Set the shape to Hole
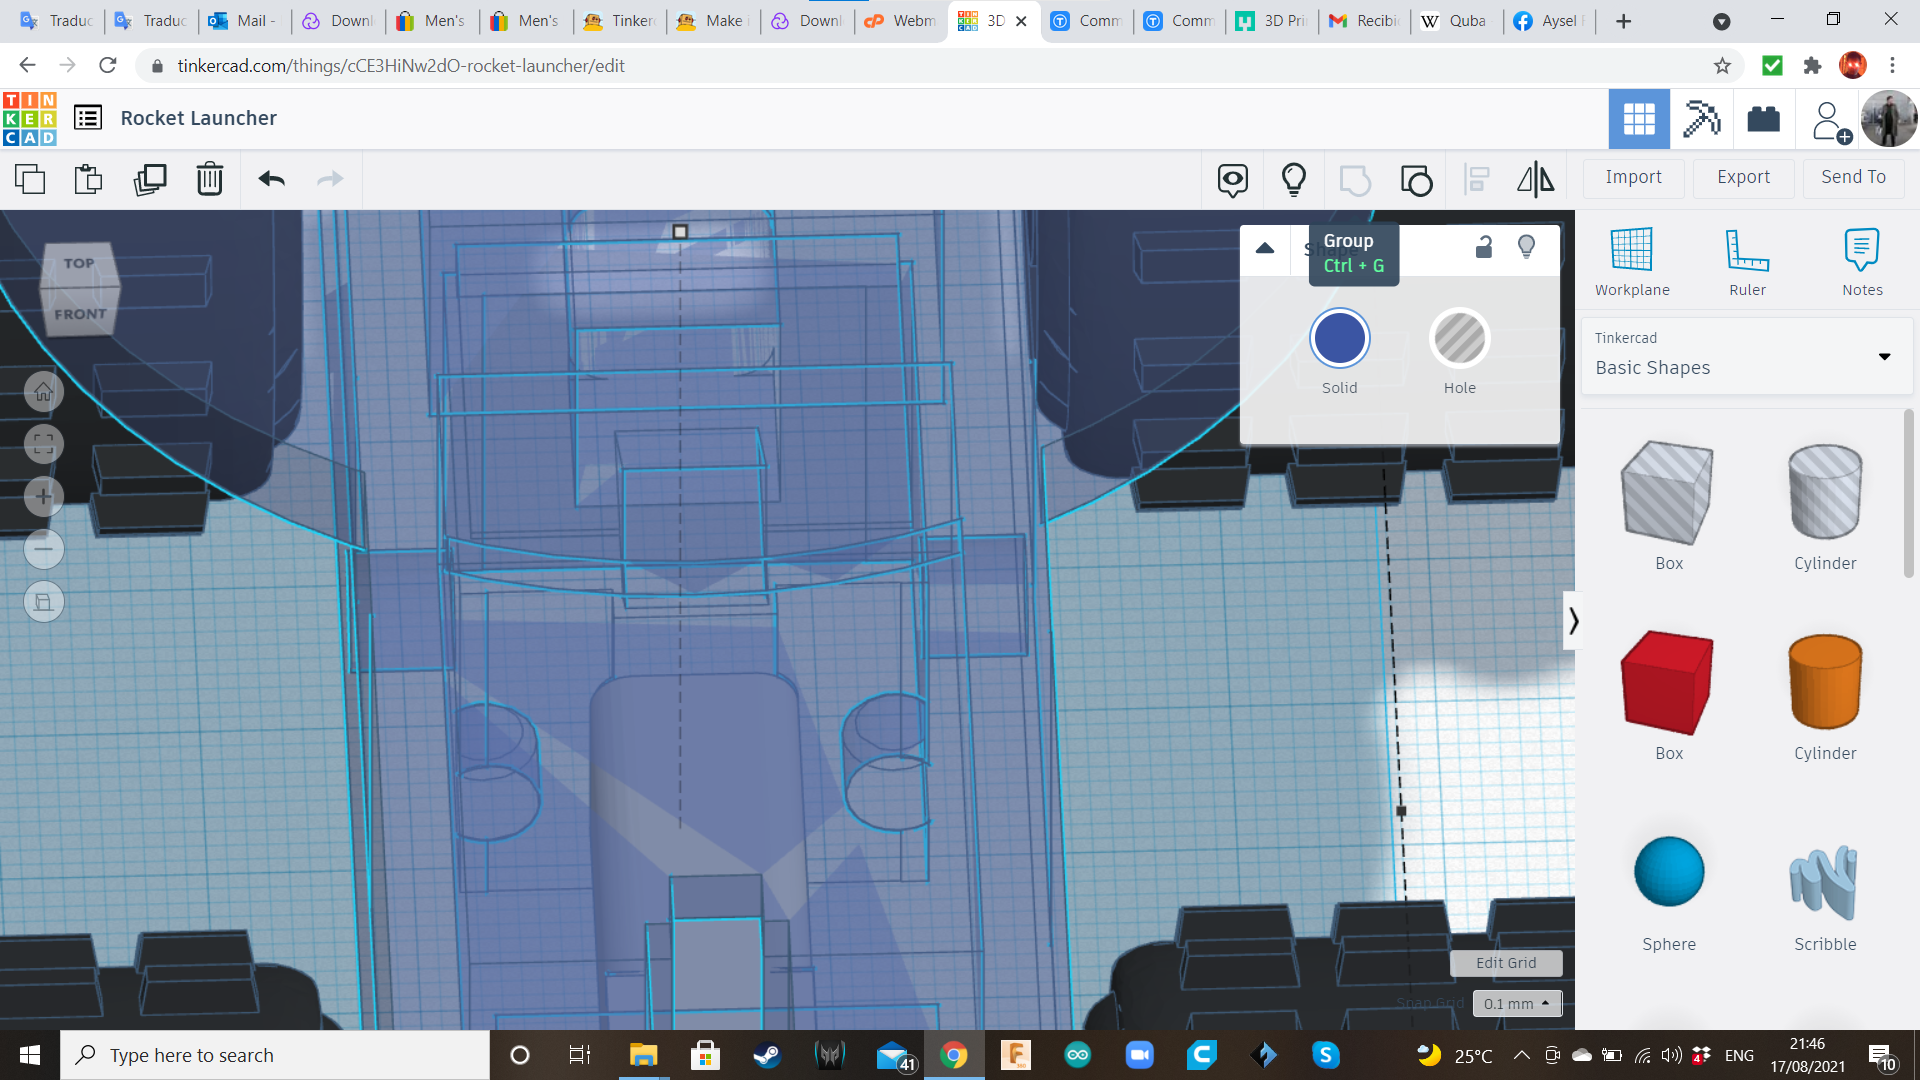 tap(1459, 339)
